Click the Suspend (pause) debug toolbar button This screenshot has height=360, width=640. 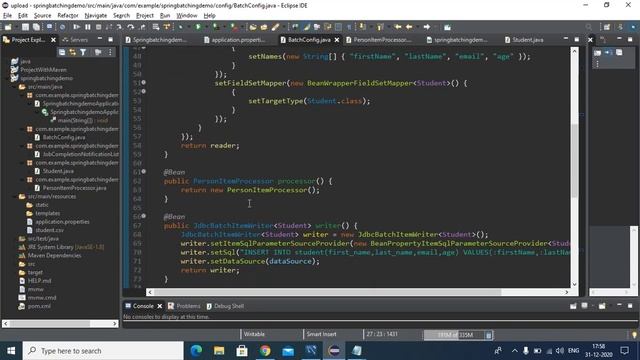click(x=87, y=27)
